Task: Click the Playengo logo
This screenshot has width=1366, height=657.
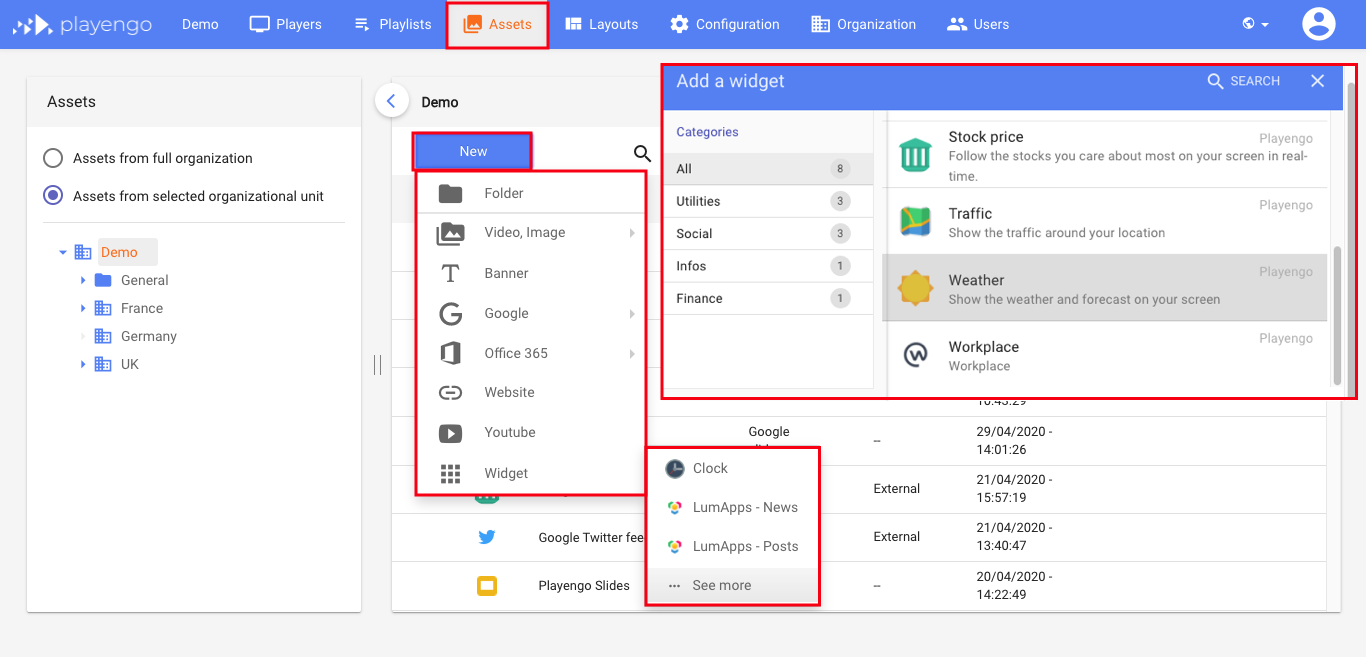Action: click(x=82, y=24)
